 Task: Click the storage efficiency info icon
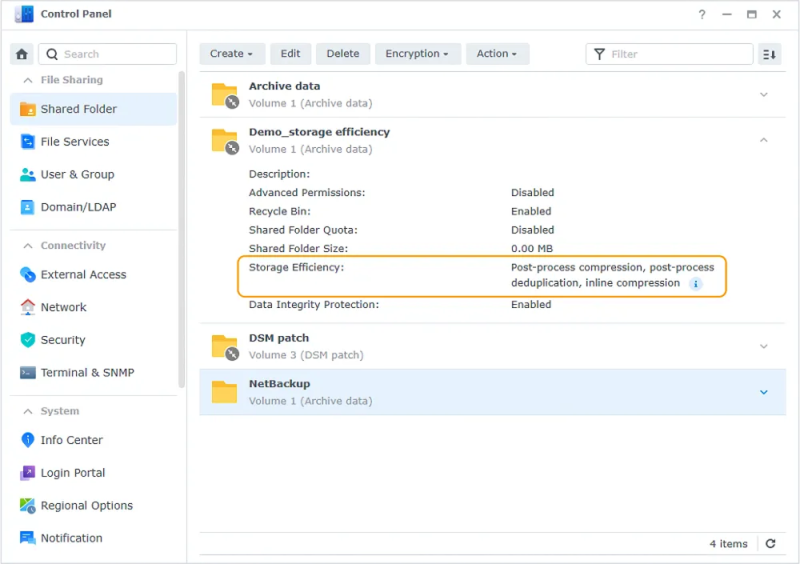point(695,284)
